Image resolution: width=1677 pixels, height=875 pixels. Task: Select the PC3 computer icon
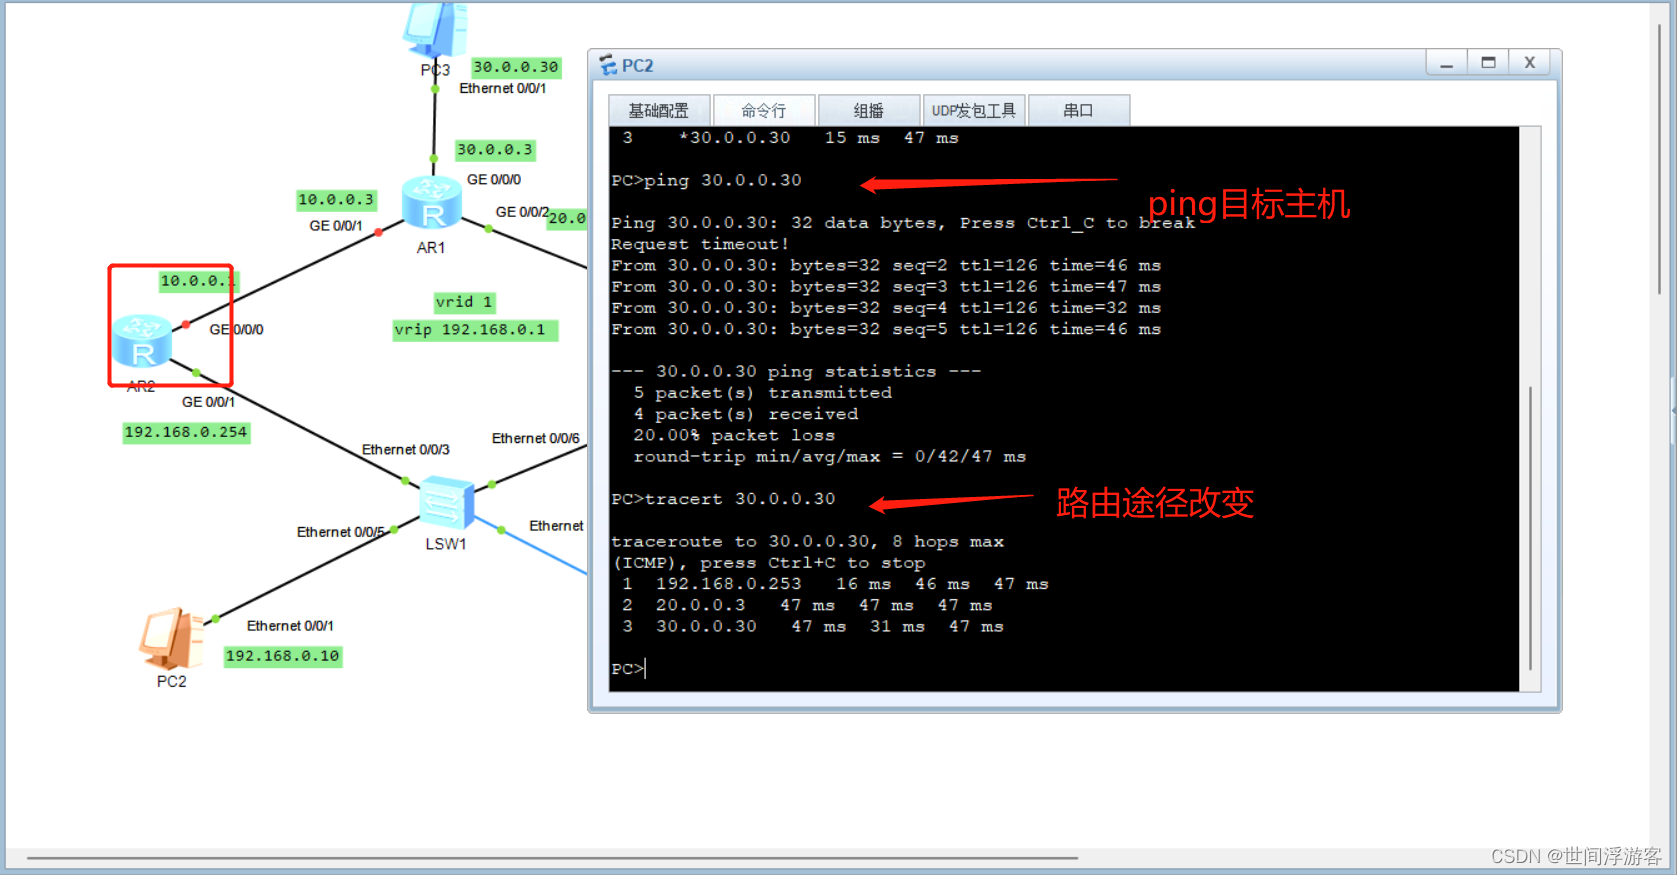[436, 28]
